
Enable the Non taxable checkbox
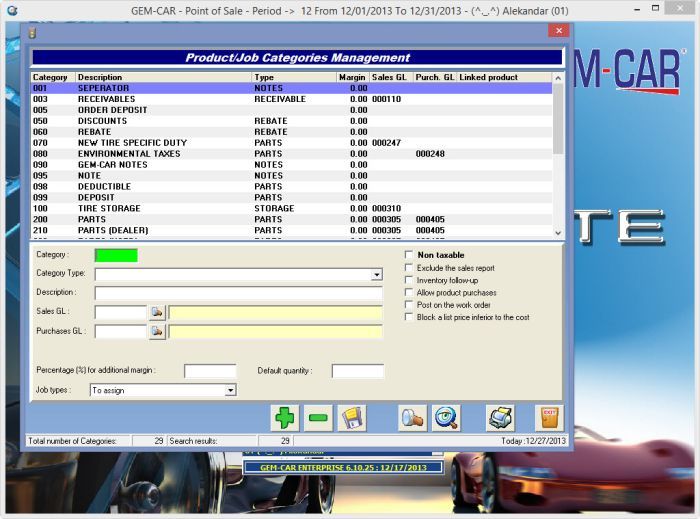408,254
